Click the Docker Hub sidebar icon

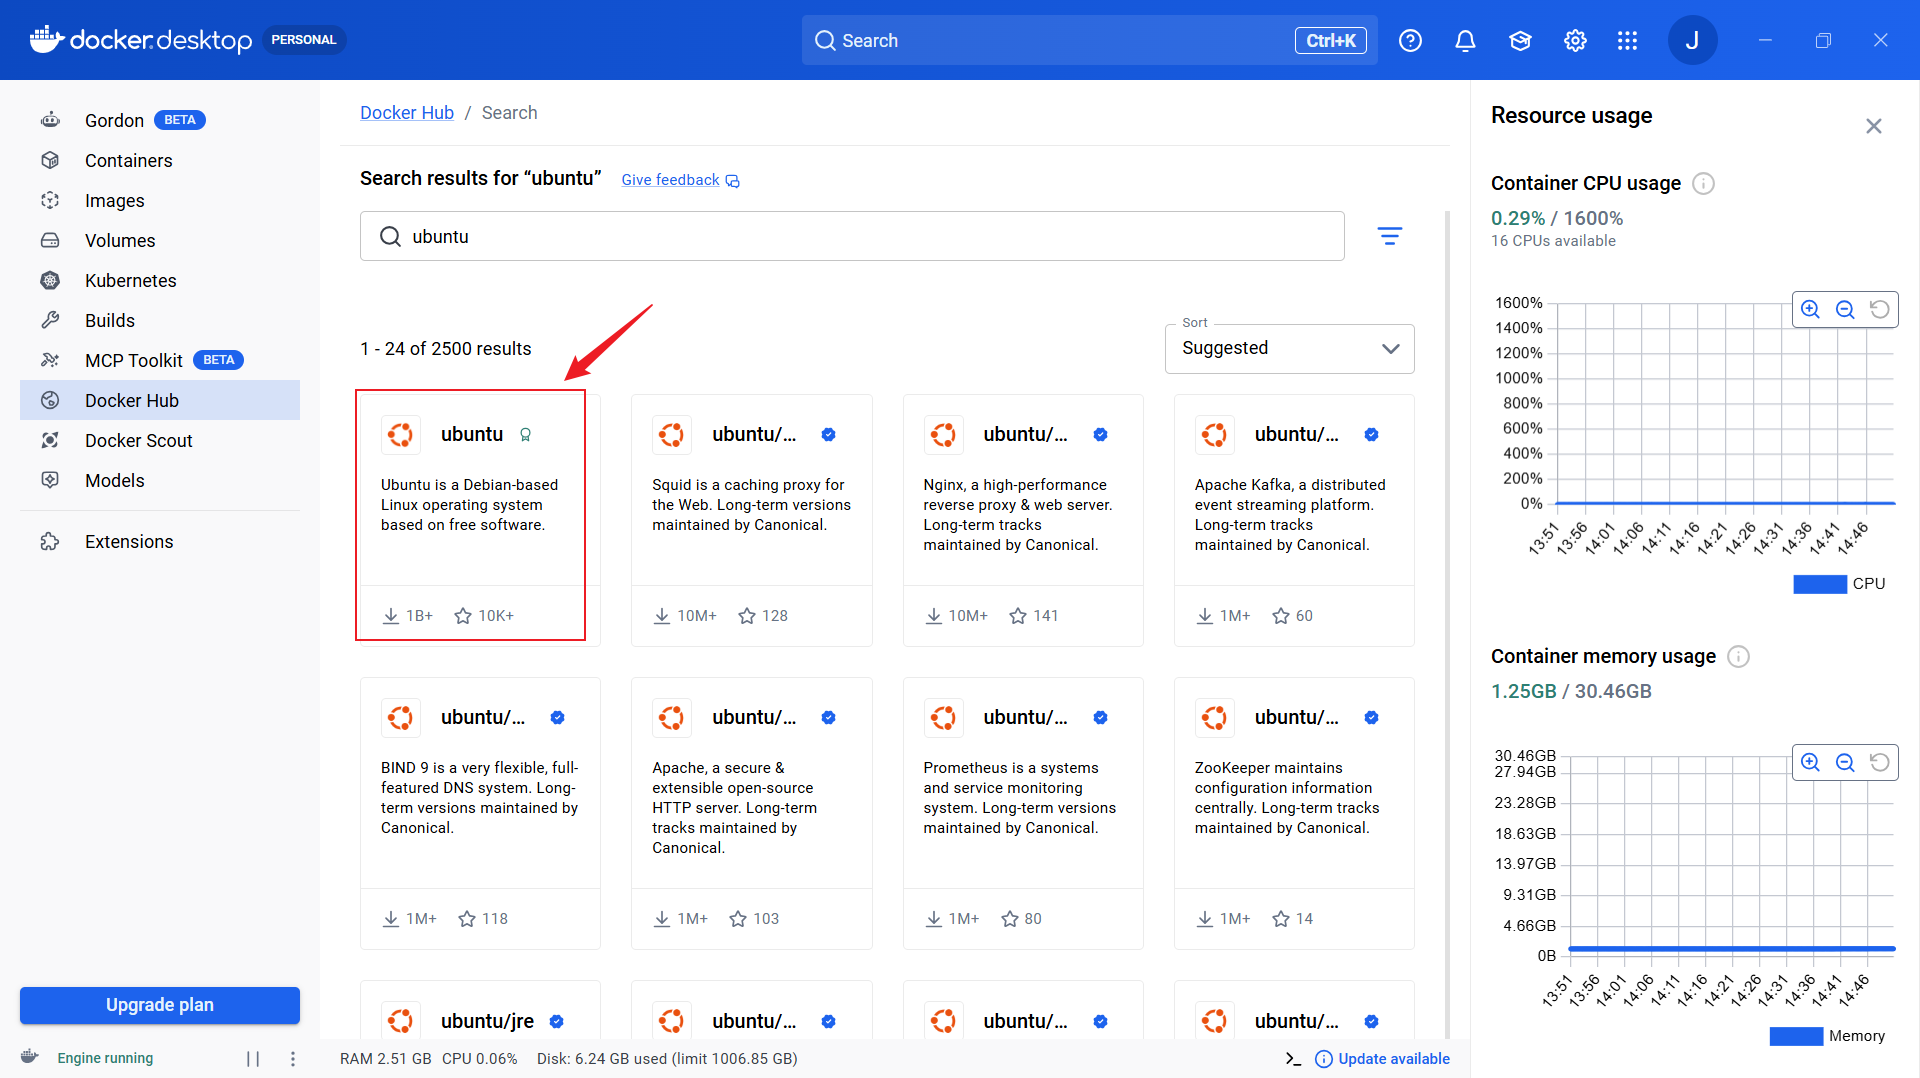click(x=50, y=400)
